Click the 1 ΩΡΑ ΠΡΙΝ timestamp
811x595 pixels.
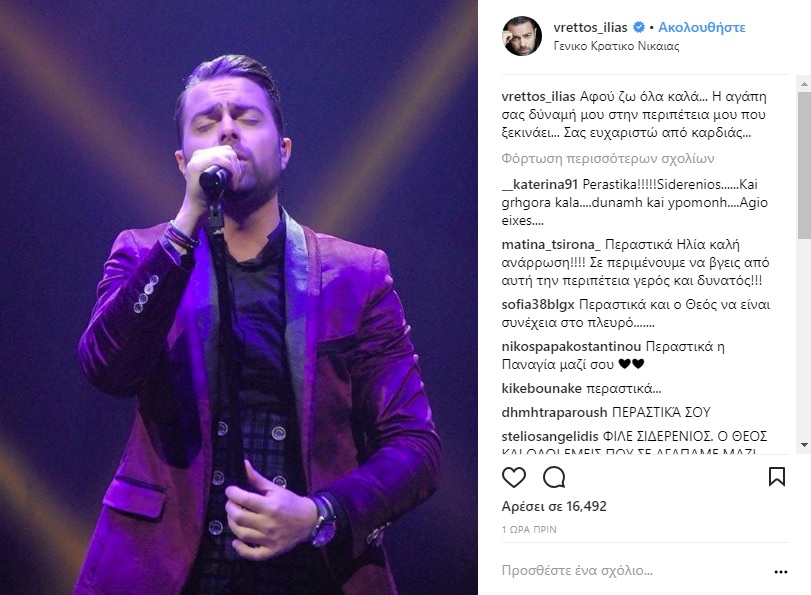tap(529, 530)
